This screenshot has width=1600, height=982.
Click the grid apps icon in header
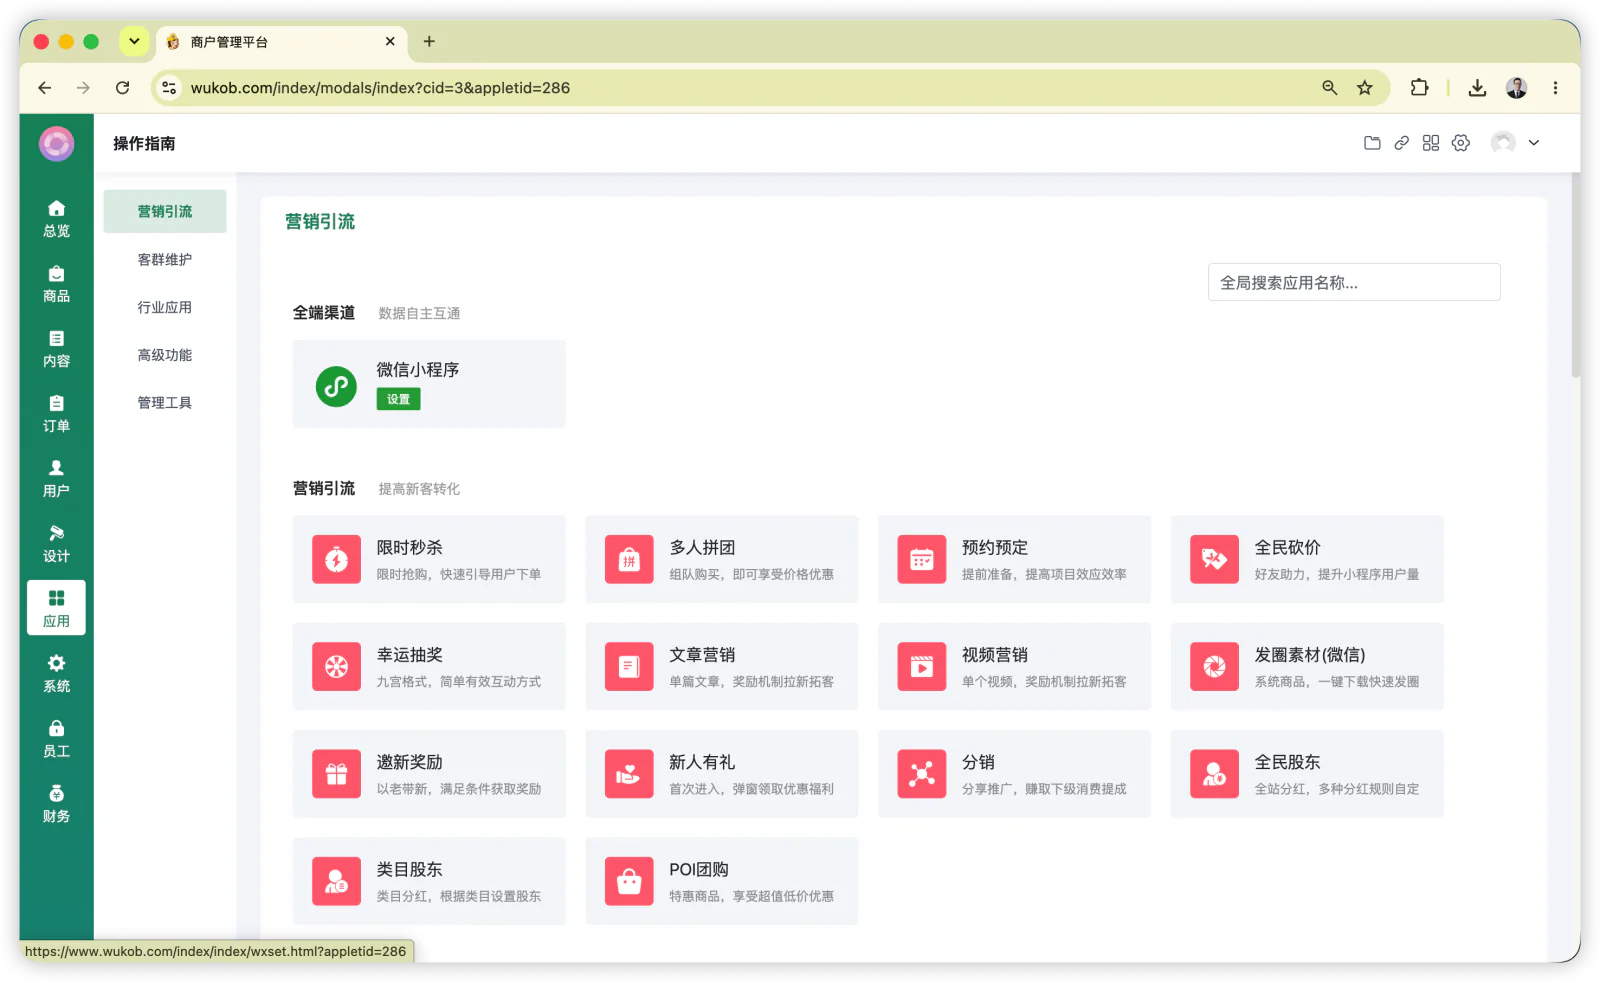tap(1431, 143)
